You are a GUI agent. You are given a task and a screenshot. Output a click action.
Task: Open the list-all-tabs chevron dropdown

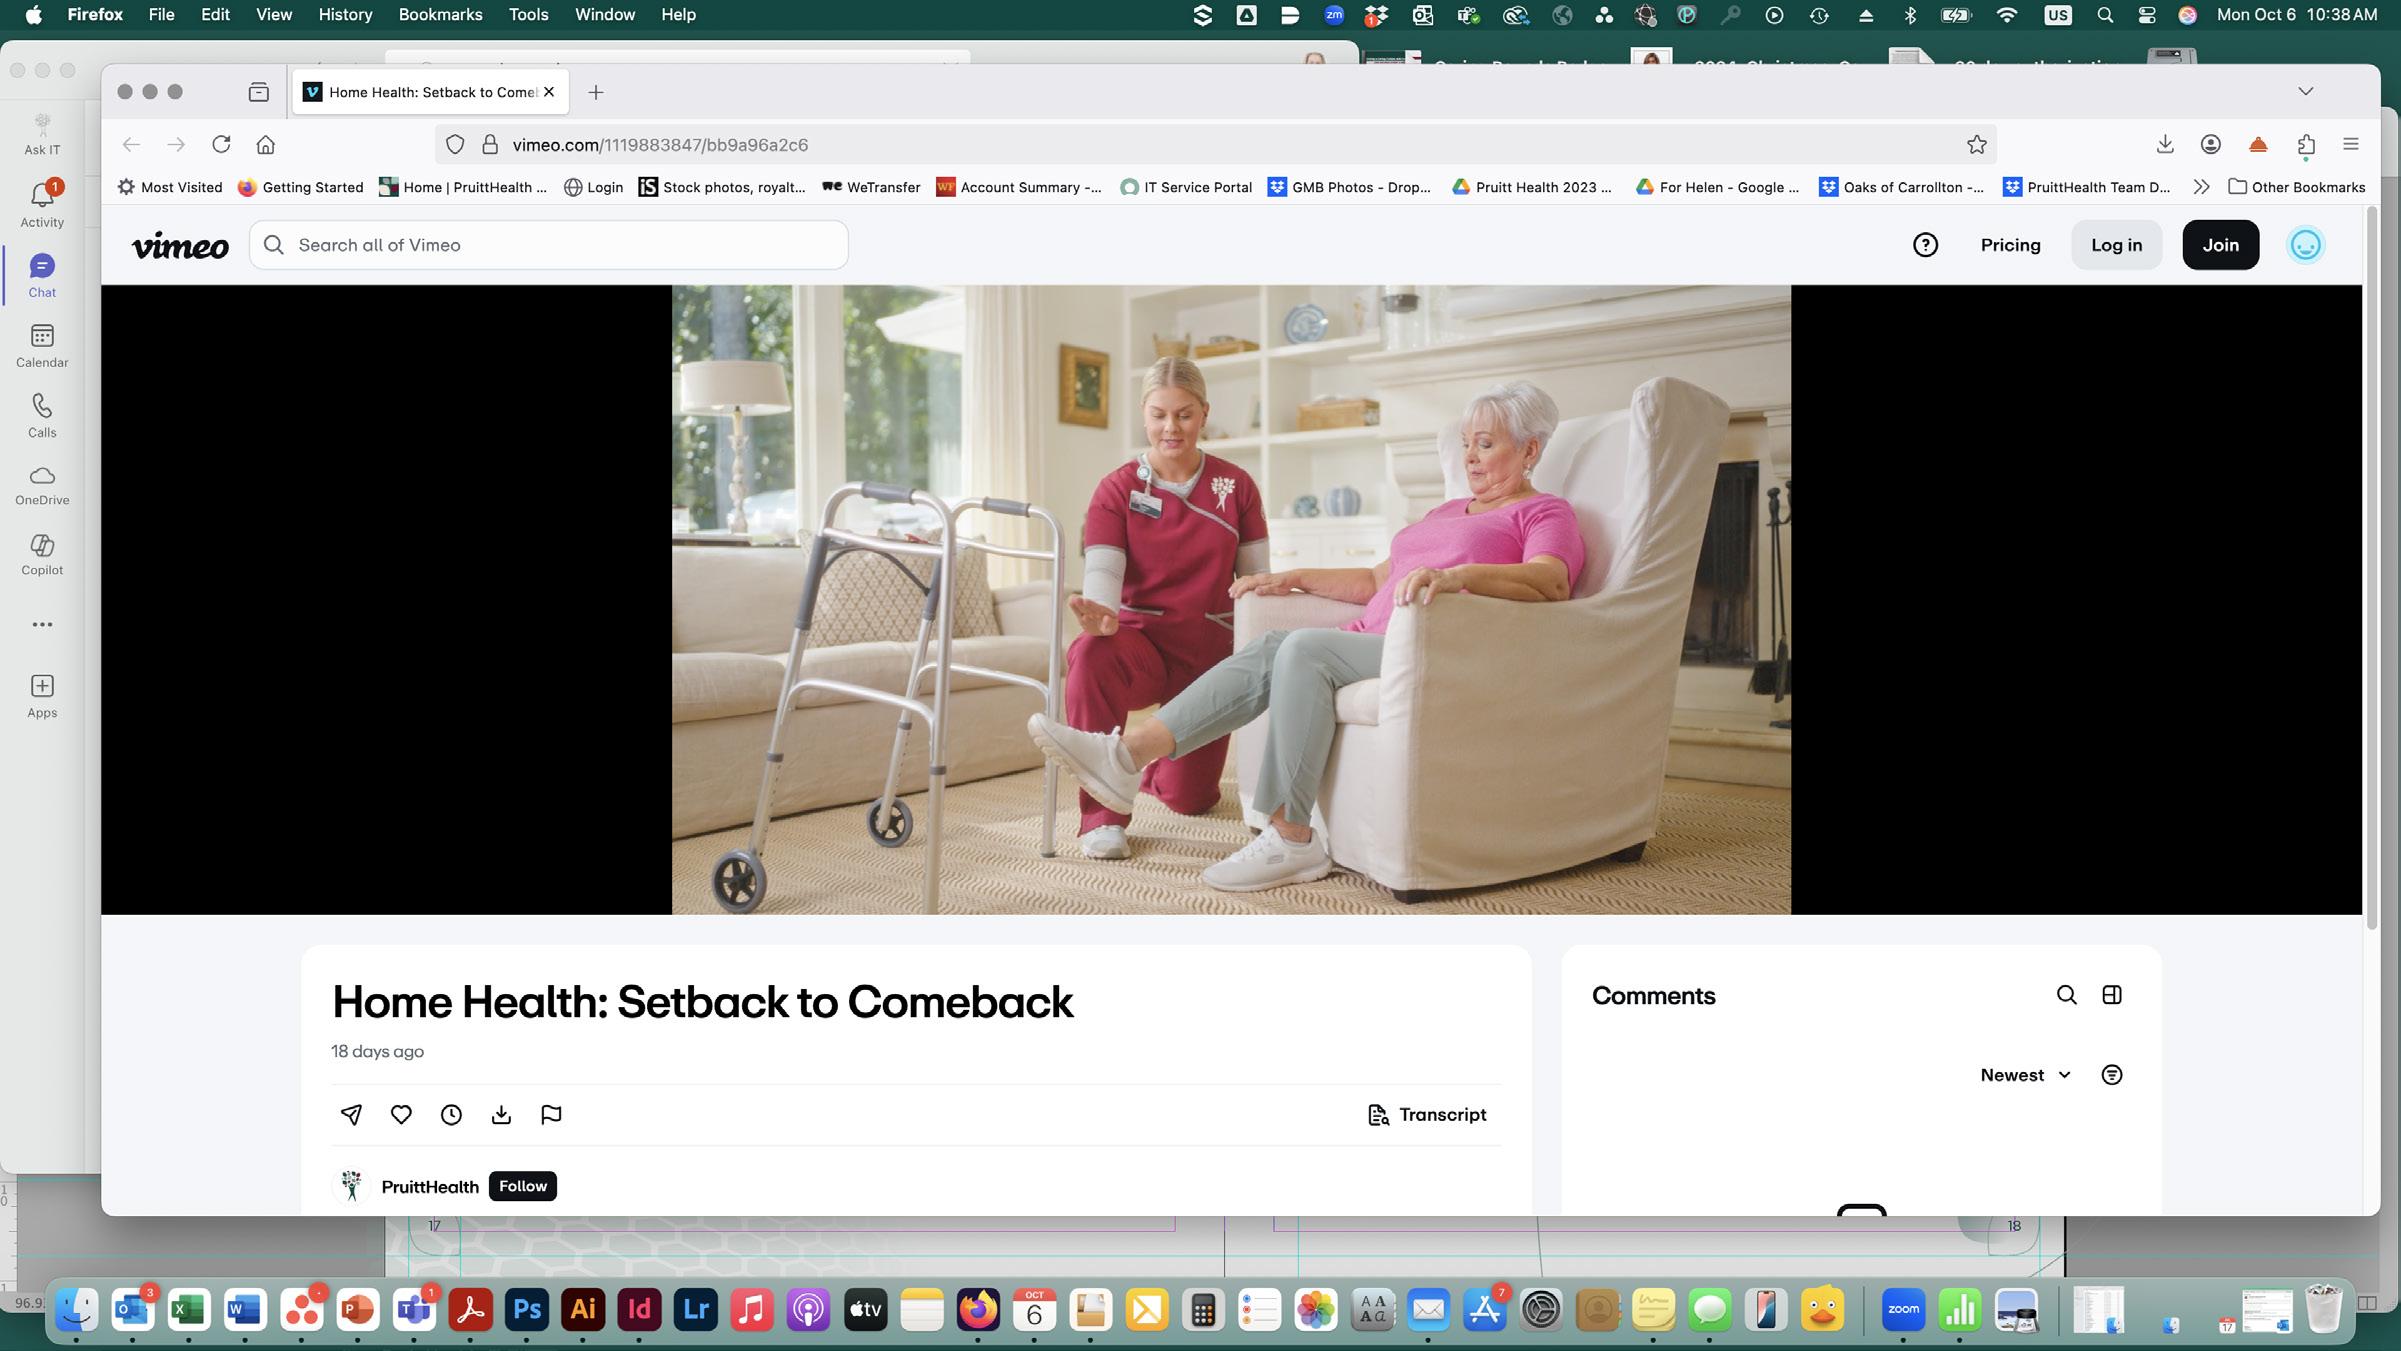coord(2305,91)
